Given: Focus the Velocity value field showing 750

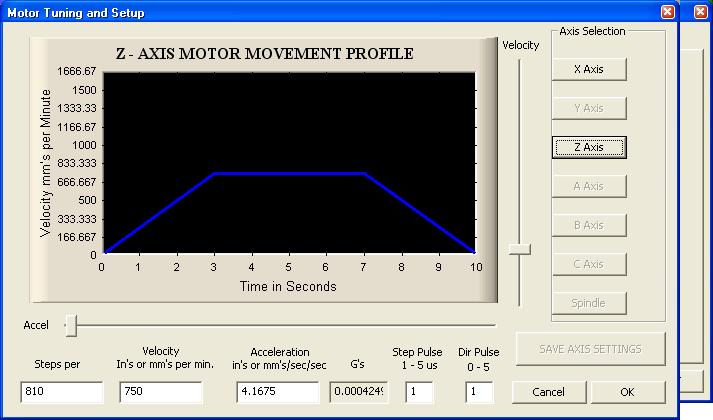Looking at the screenshot, I should 160,393.
